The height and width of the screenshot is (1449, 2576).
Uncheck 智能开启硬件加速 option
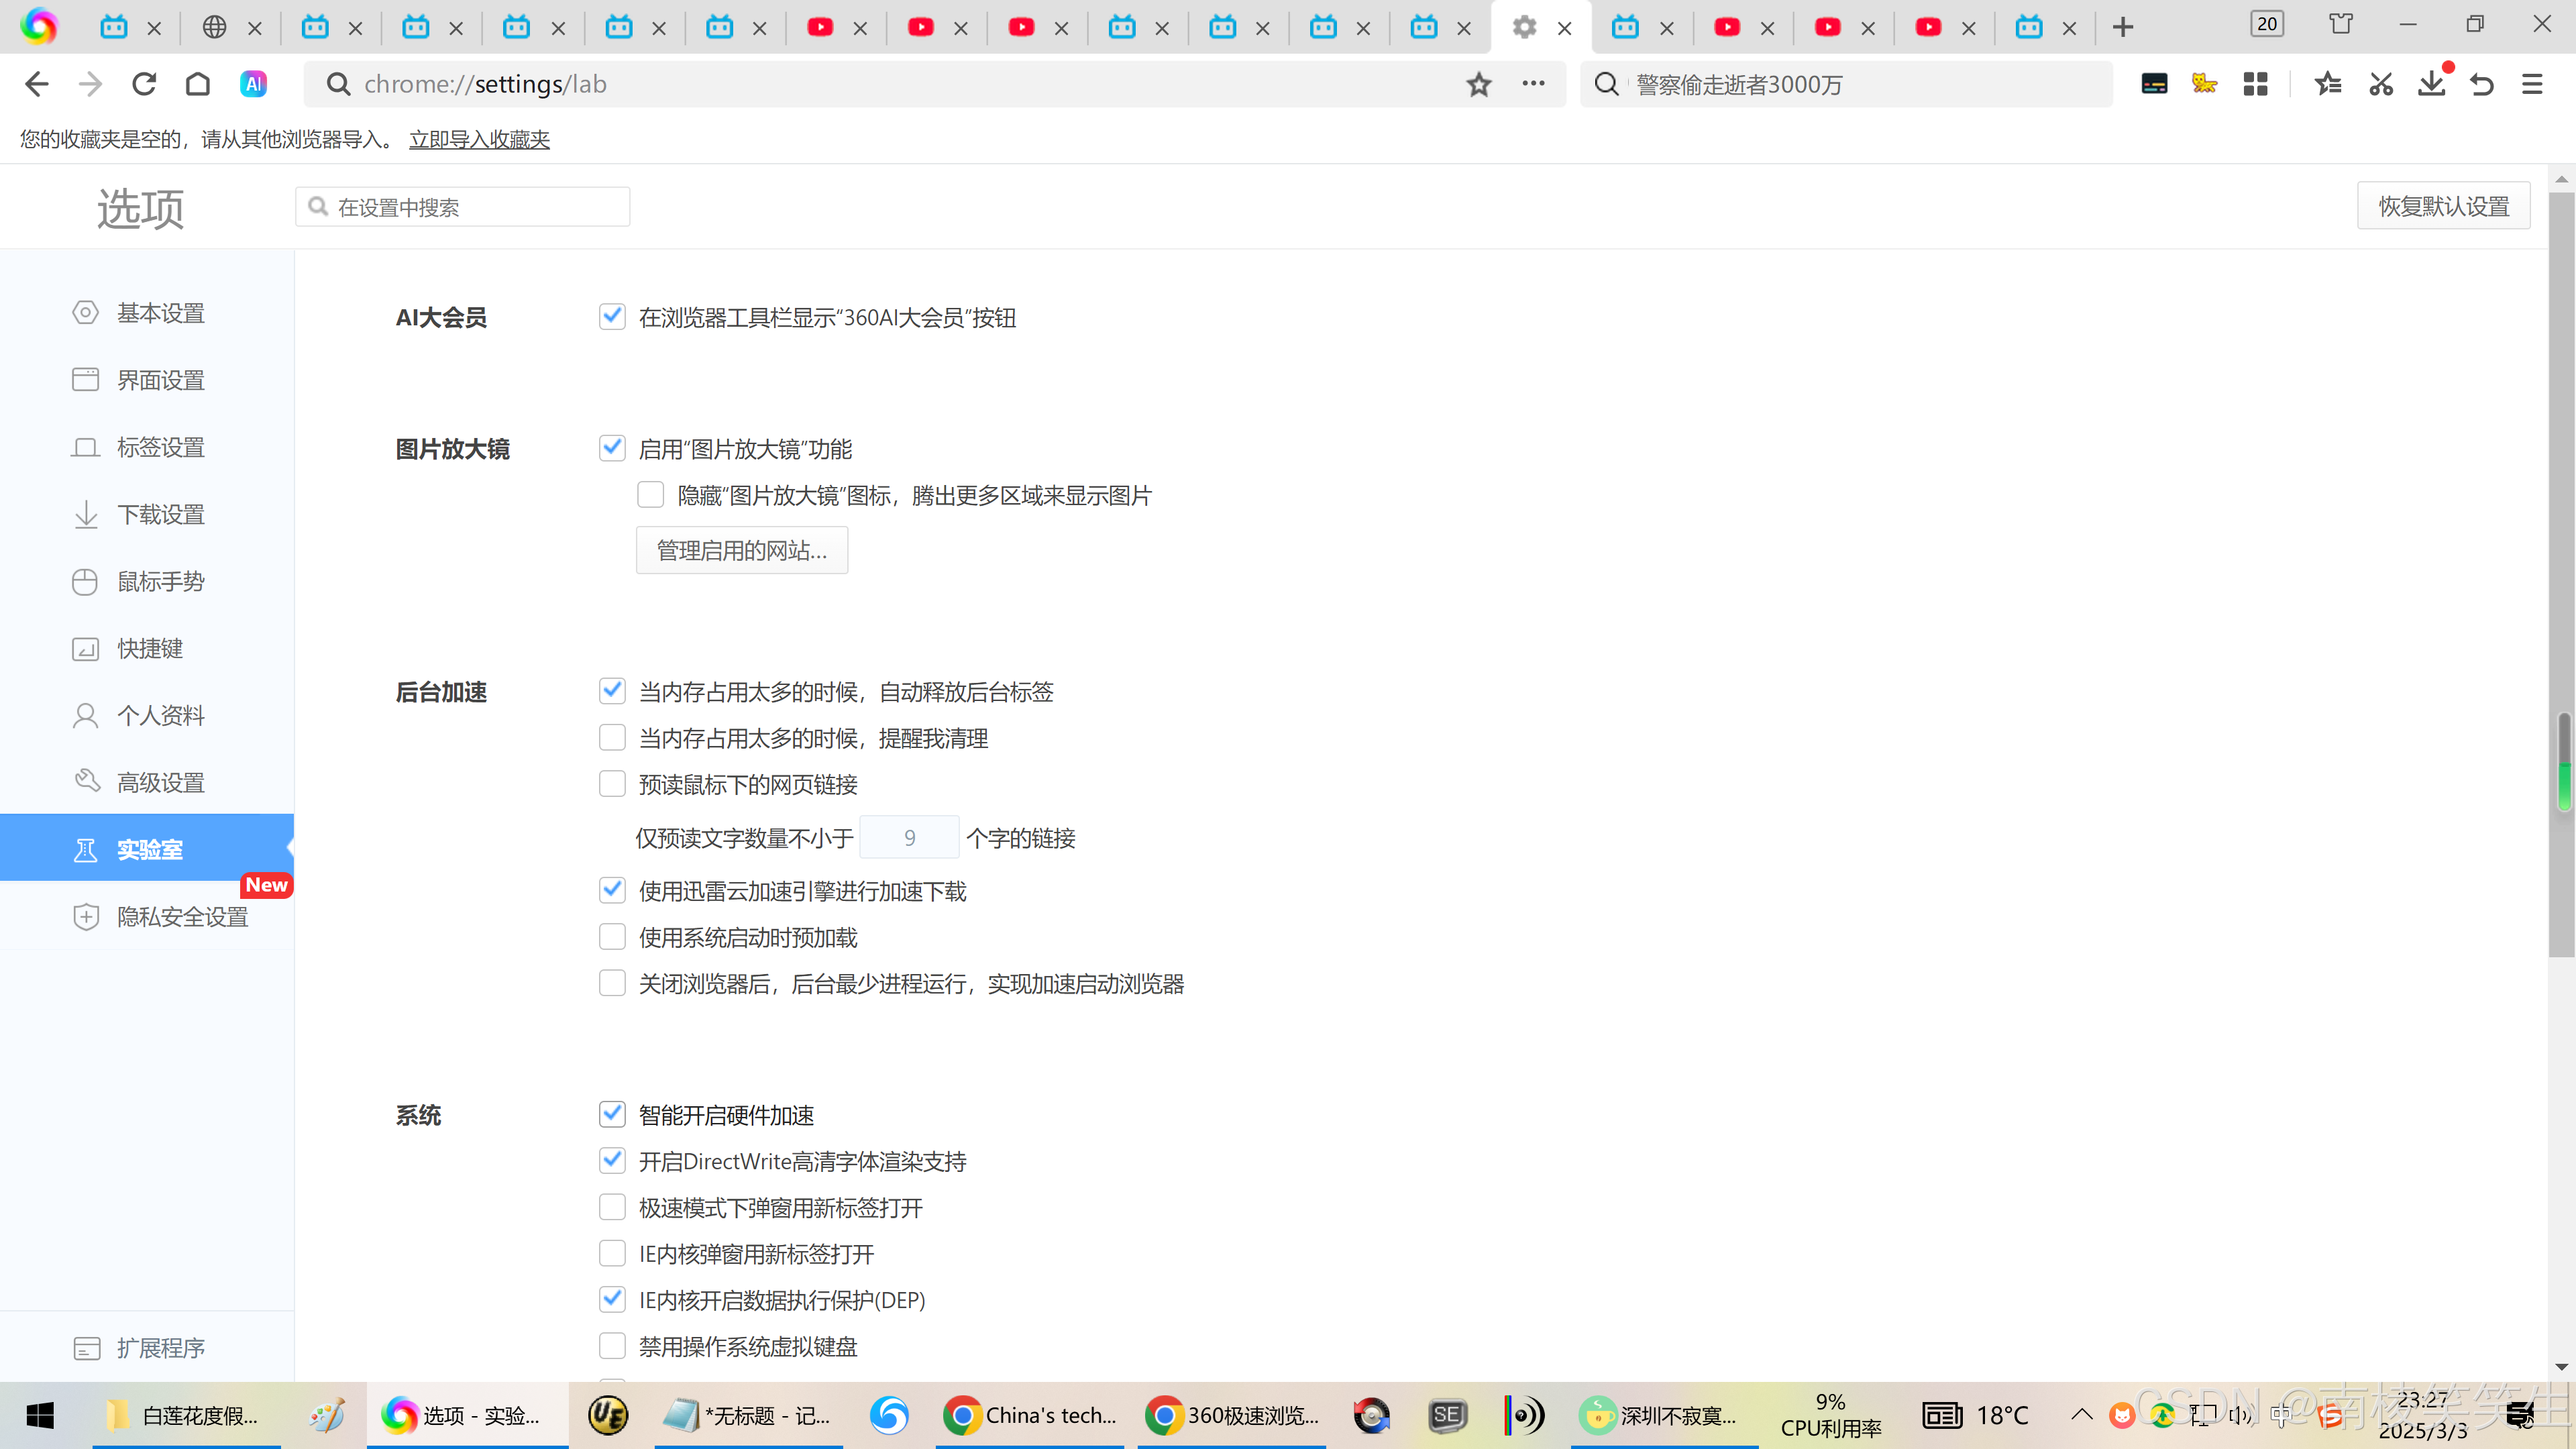coord(612,1114)
